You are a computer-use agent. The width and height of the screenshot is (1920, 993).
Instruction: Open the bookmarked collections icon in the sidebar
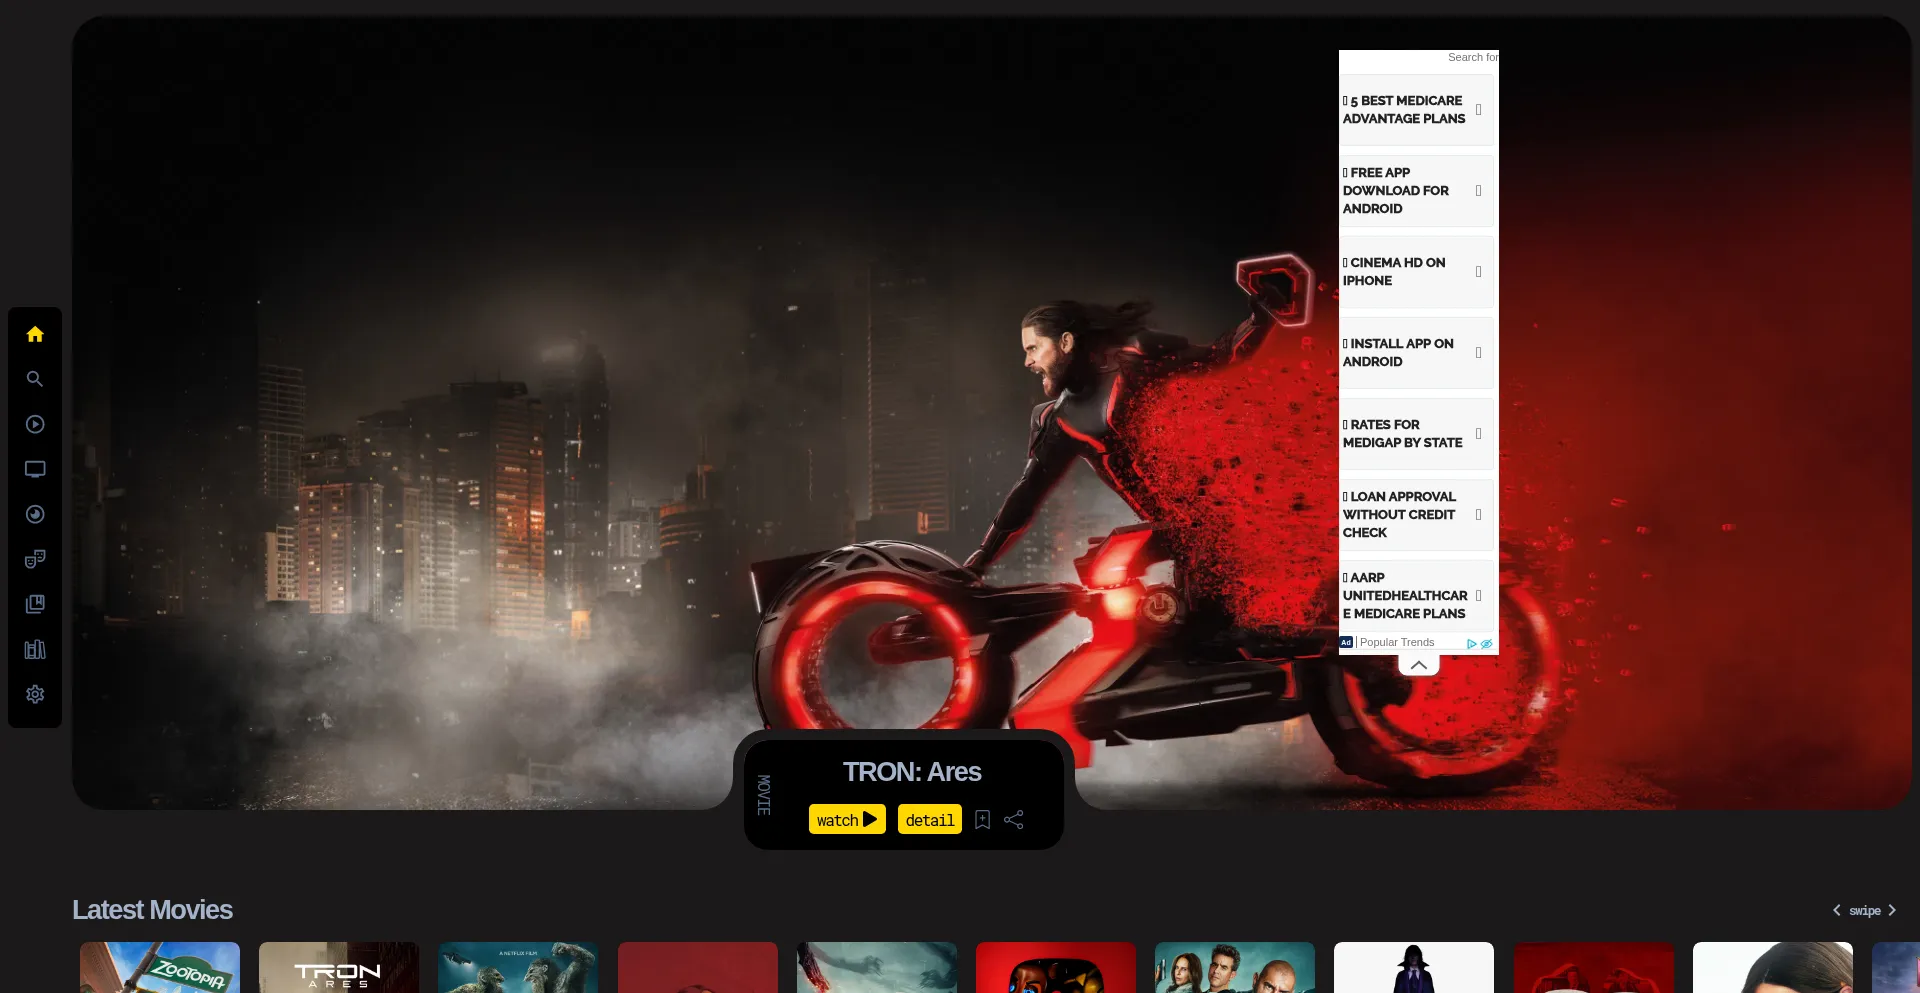[x=35, y=604]
